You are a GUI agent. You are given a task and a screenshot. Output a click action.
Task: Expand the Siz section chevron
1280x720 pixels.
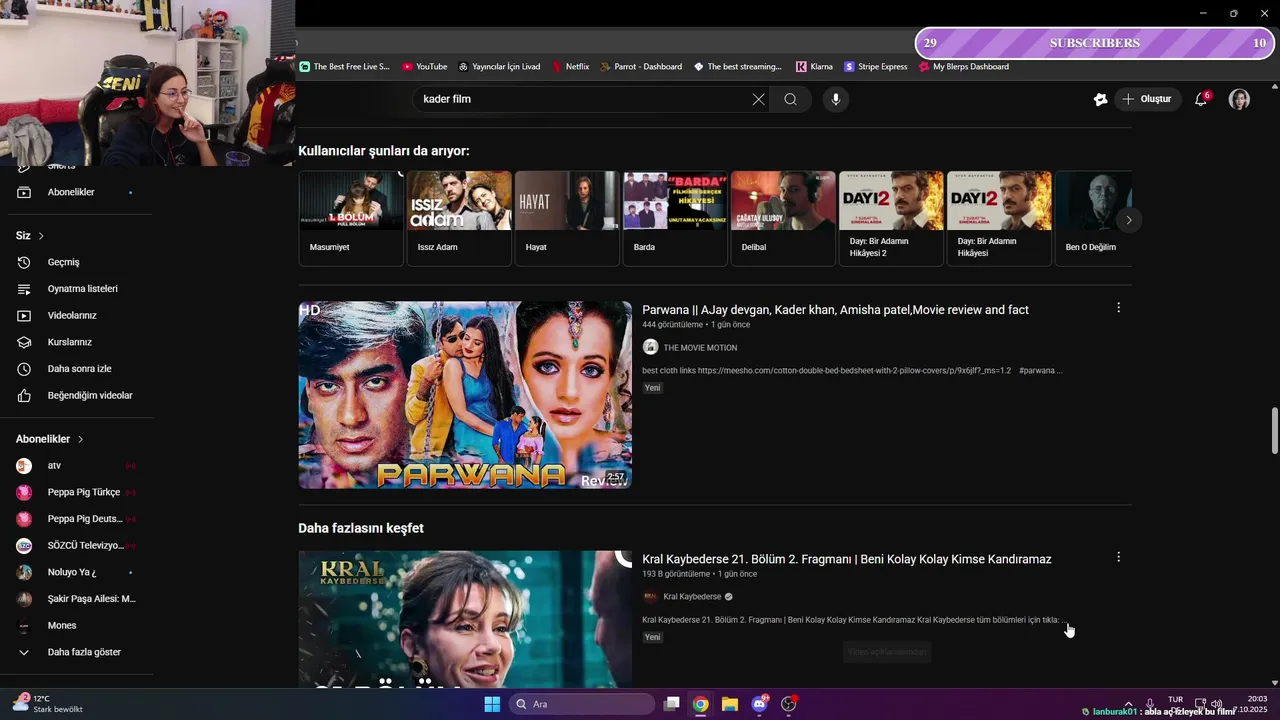click(x=41, y=236)
